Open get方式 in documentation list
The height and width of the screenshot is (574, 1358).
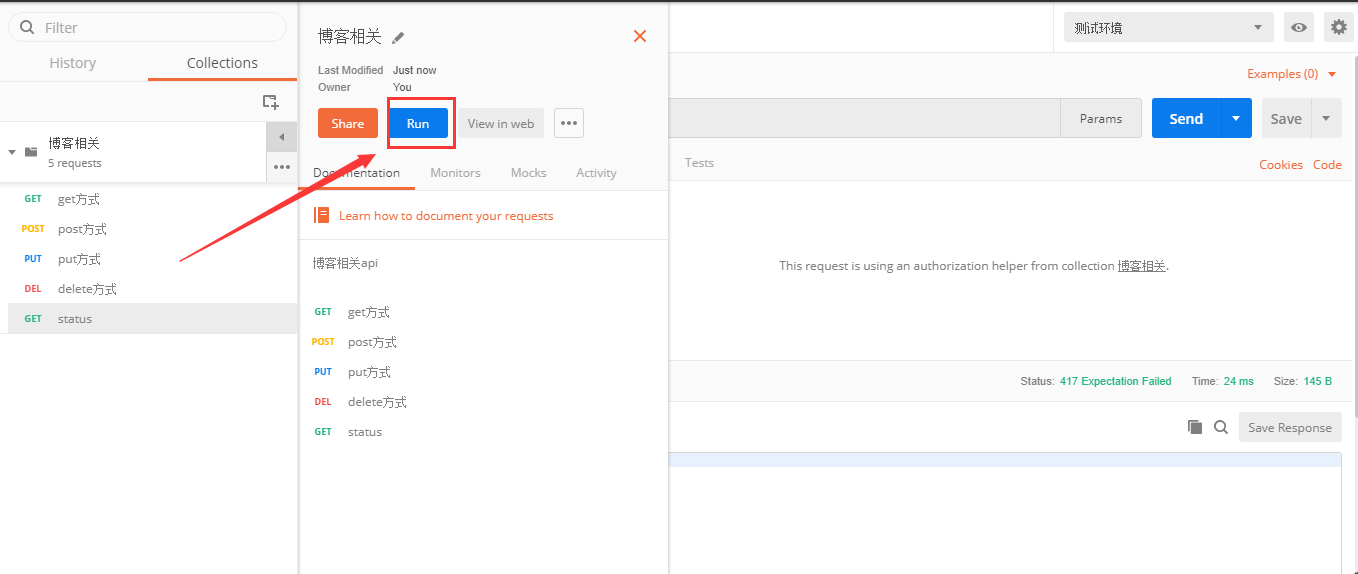(x=368, y=312)
